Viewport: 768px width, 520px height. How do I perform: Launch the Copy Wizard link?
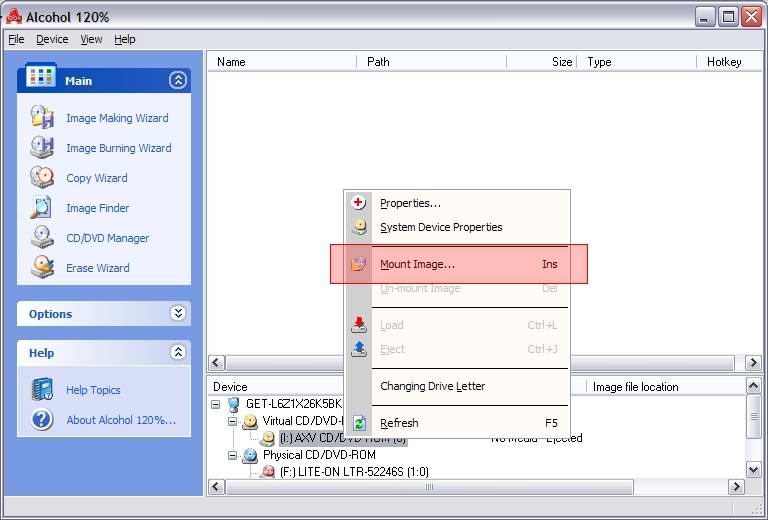click(x=96, y=178)
